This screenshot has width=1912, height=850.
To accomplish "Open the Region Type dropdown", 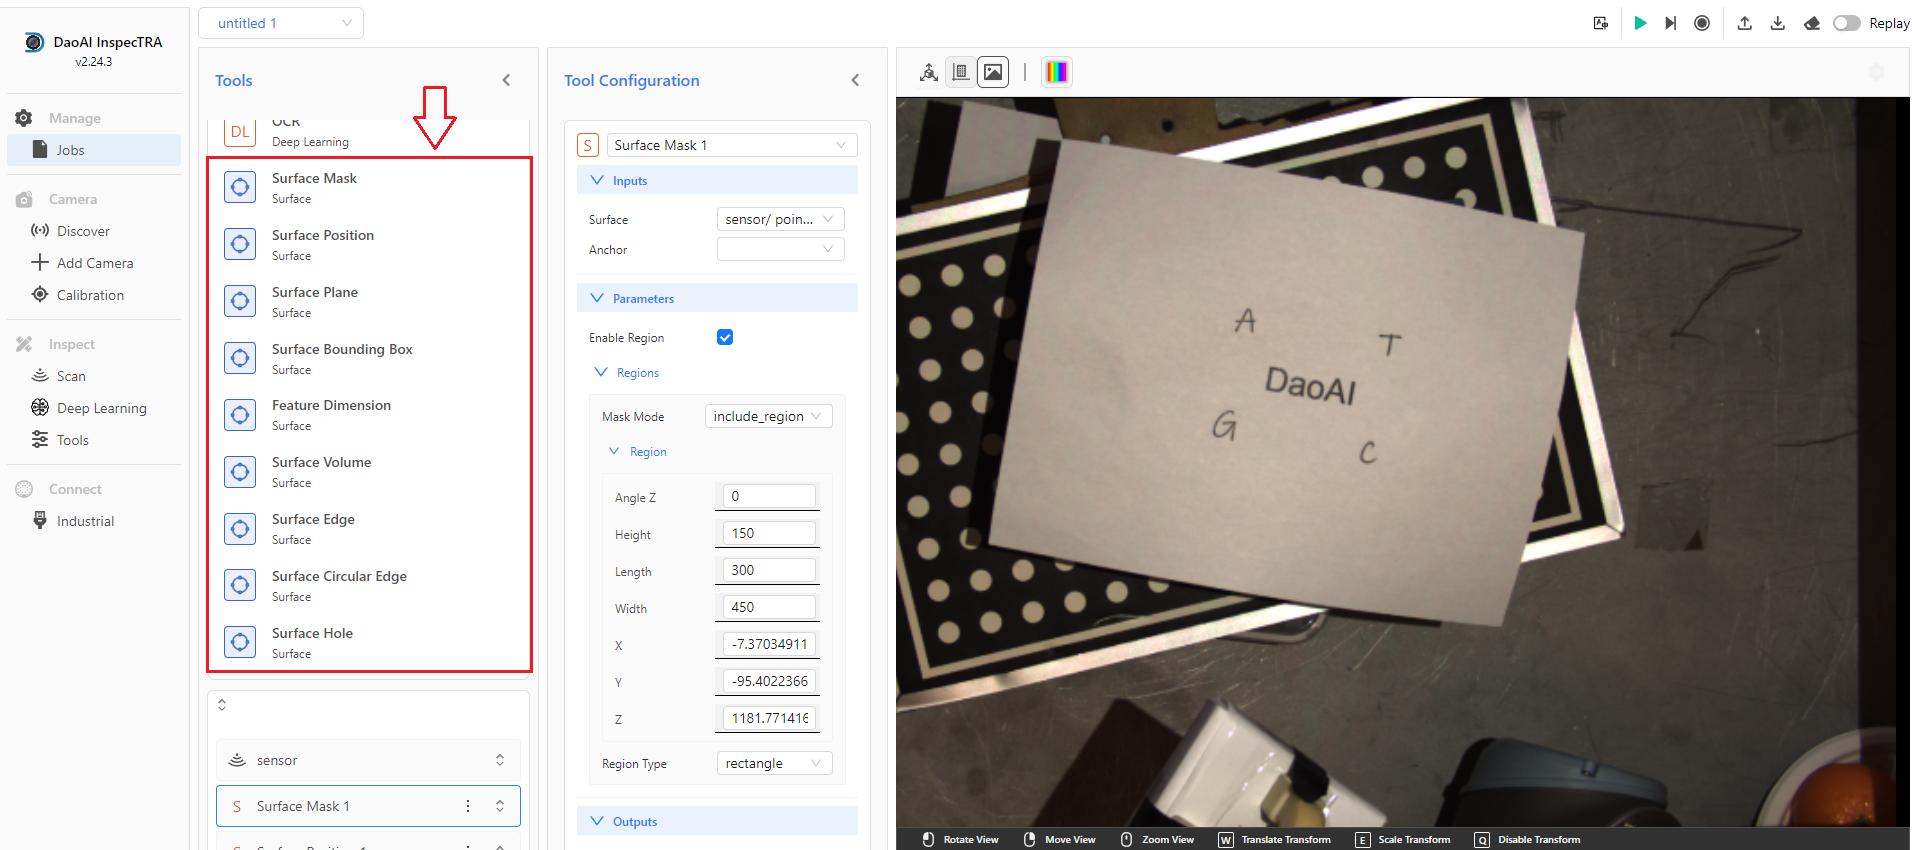I will pos(774,763).
